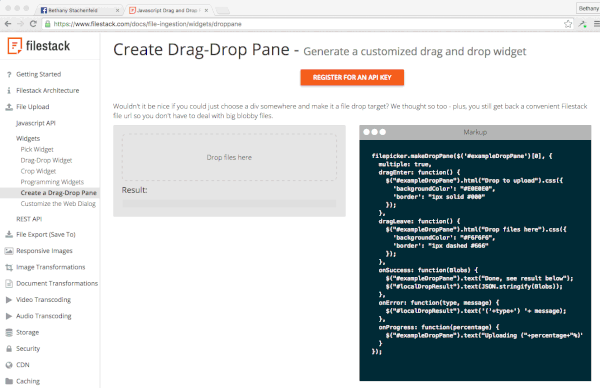600x388 pixels.
Task: Click the filestack logo
Action: [x=39, y=46]
